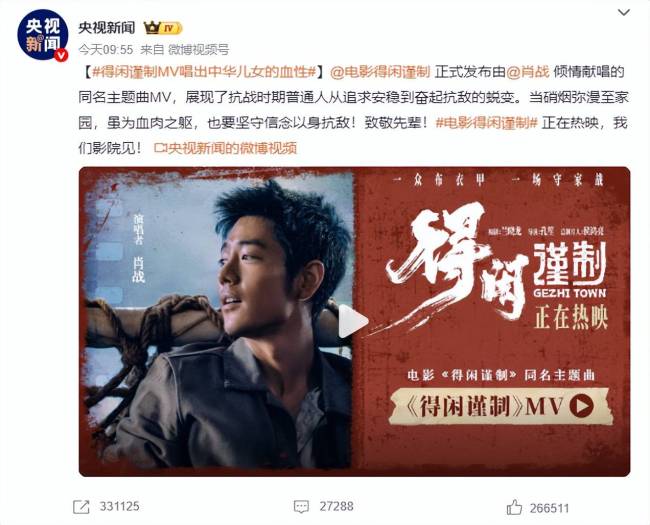Open hashtag 得闲谨制MV唱出中华儿女的血性
650x525 pixels.
click(204, 72)
